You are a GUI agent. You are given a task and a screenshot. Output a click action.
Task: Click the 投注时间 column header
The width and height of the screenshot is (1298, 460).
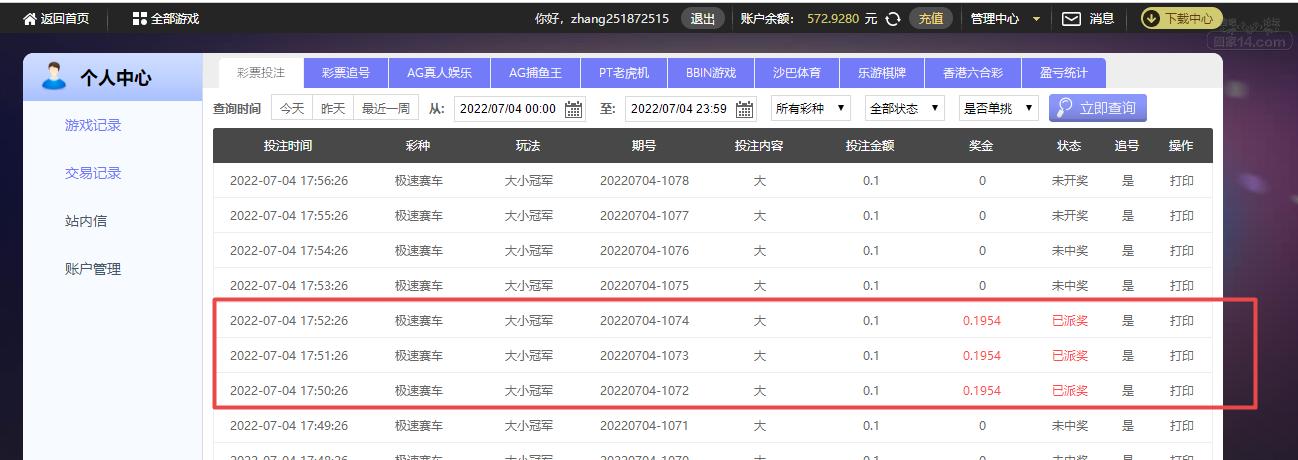click(x=288, y=145)
